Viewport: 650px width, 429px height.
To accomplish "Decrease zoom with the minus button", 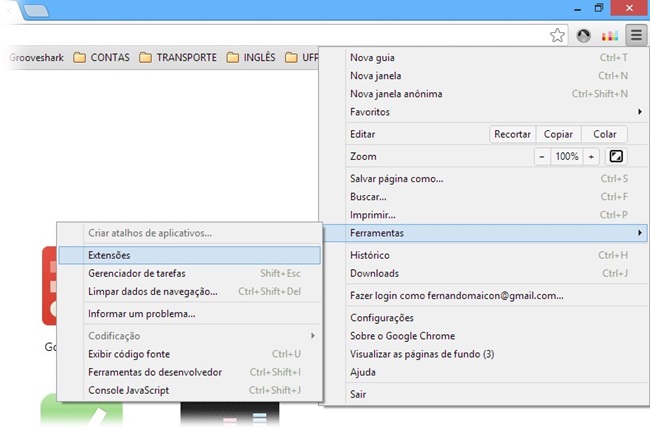I will click(x=542, y=156).
